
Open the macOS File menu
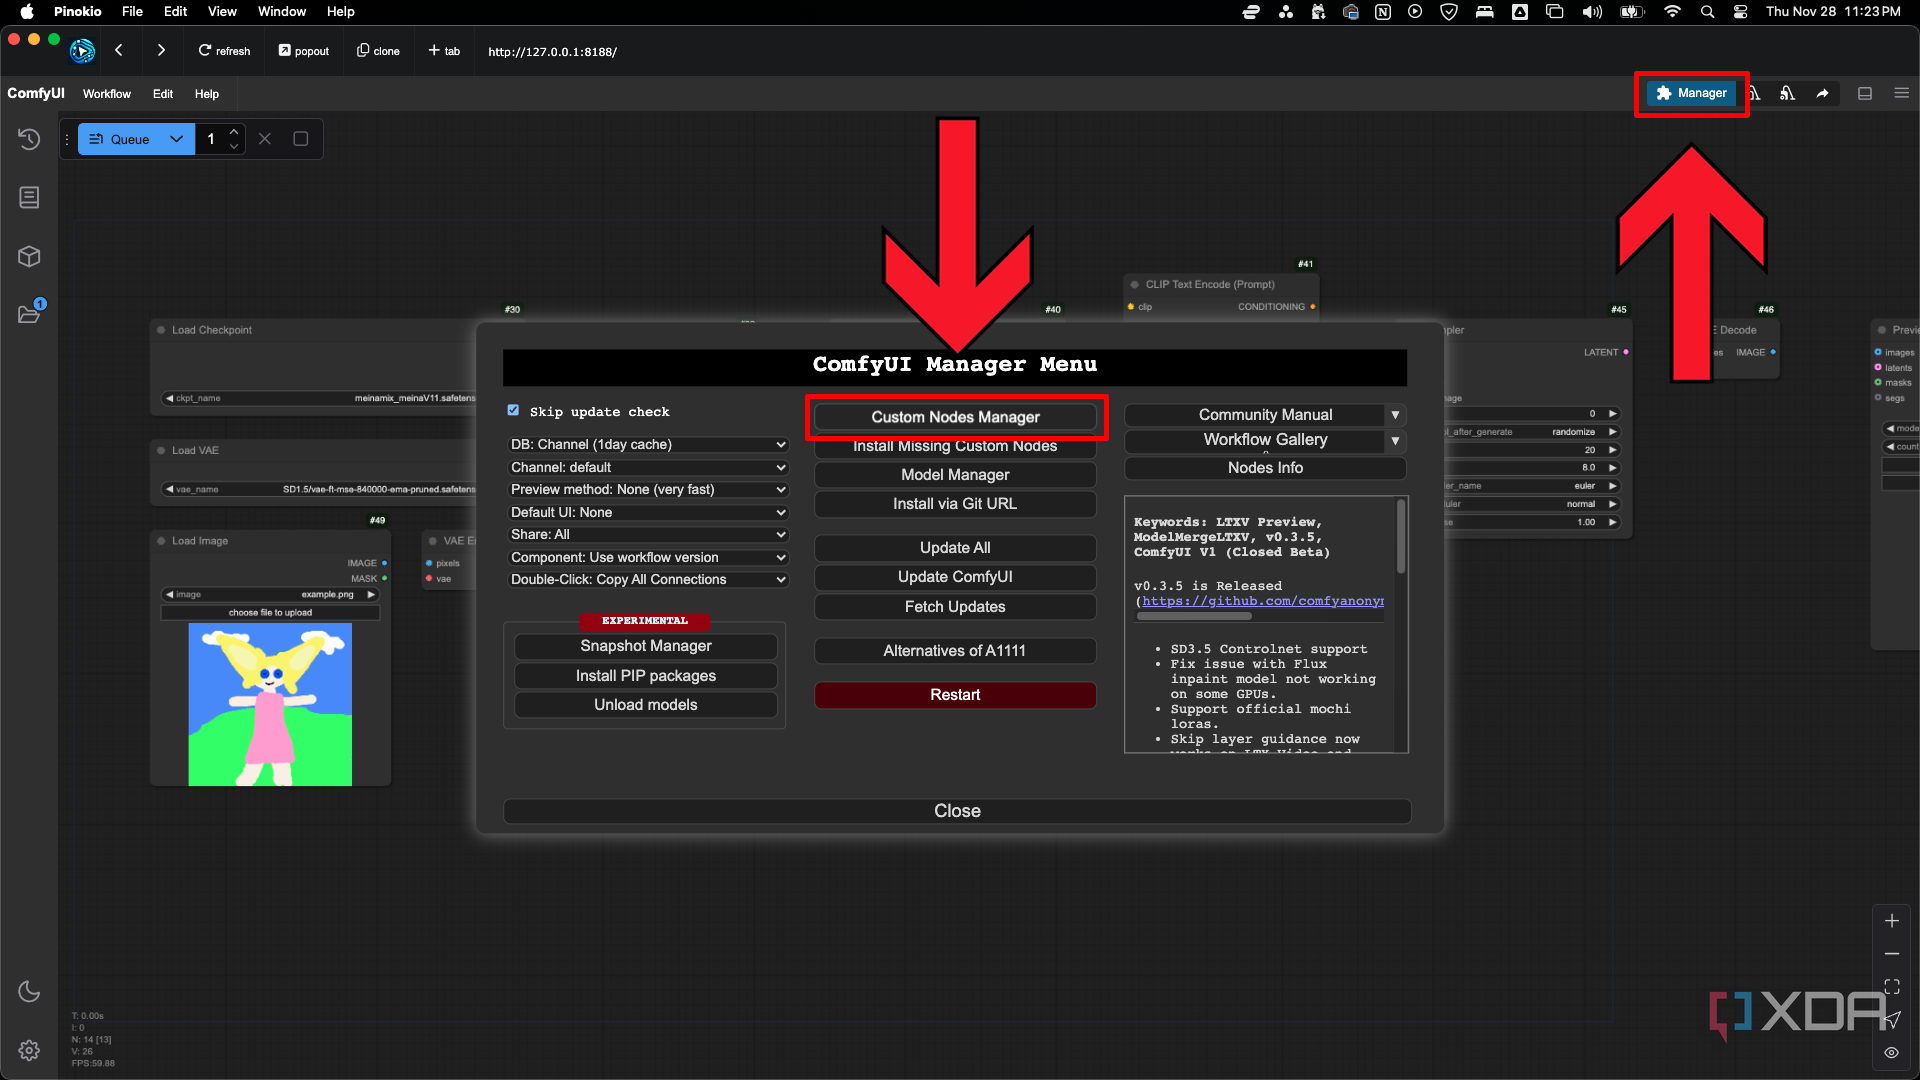coord(132,11)
